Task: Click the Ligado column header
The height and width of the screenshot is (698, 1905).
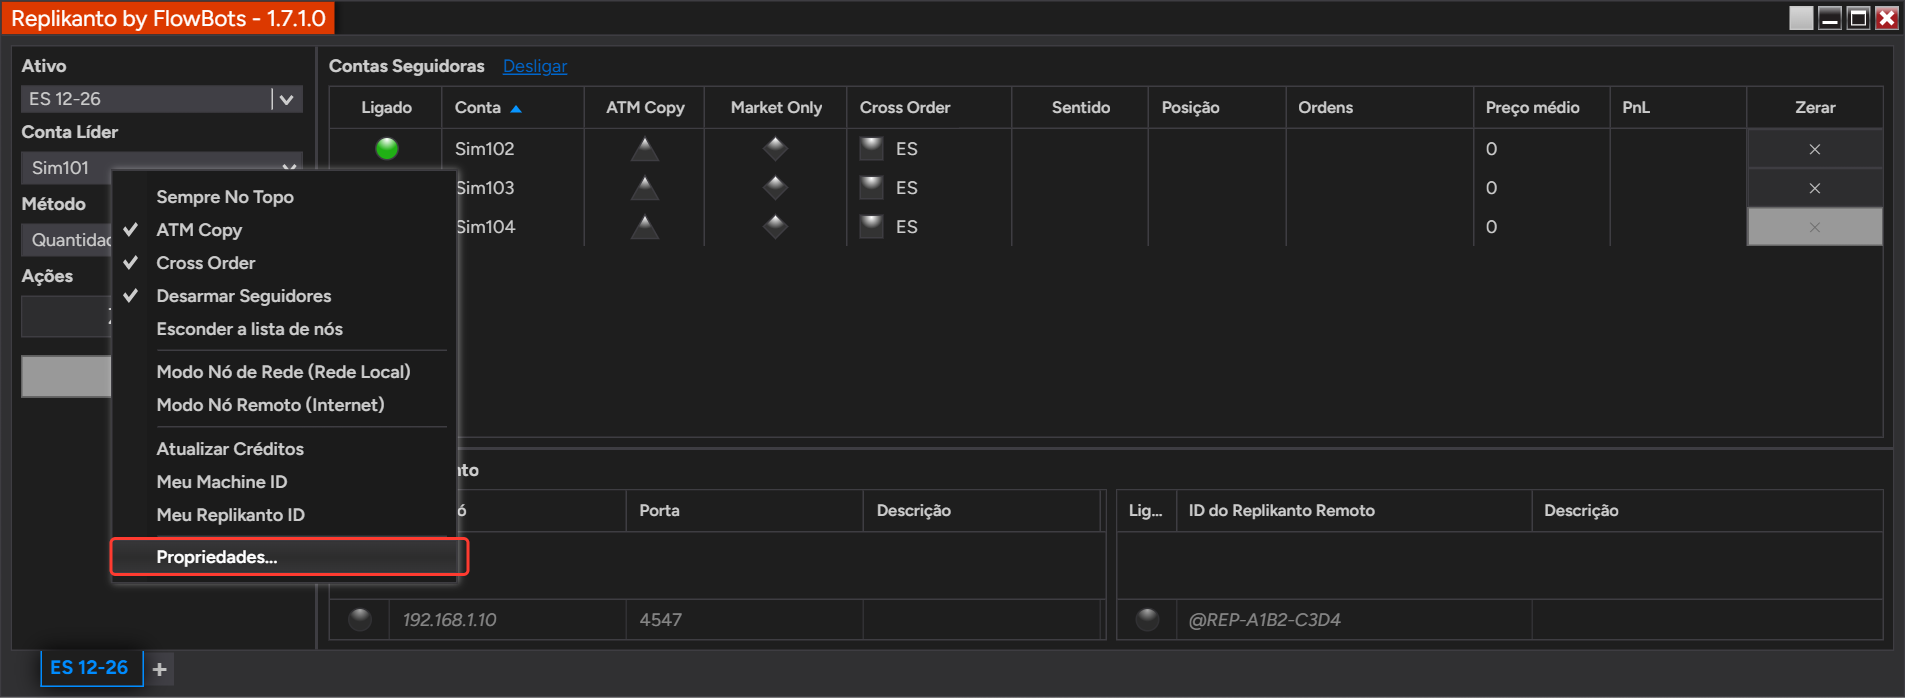Action: coord(386,108)
